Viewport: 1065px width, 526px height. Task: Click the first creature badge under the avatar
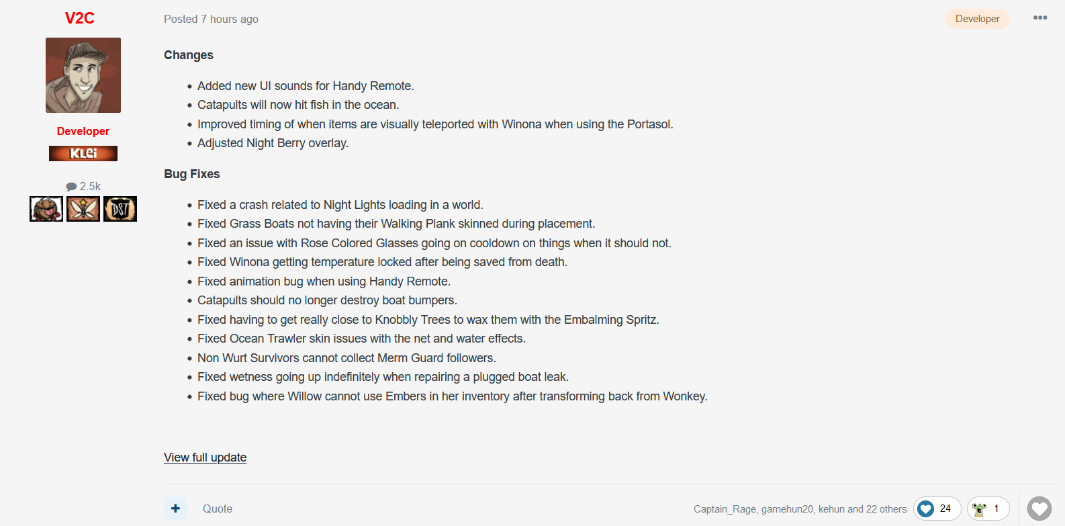(x=46, y=209)
